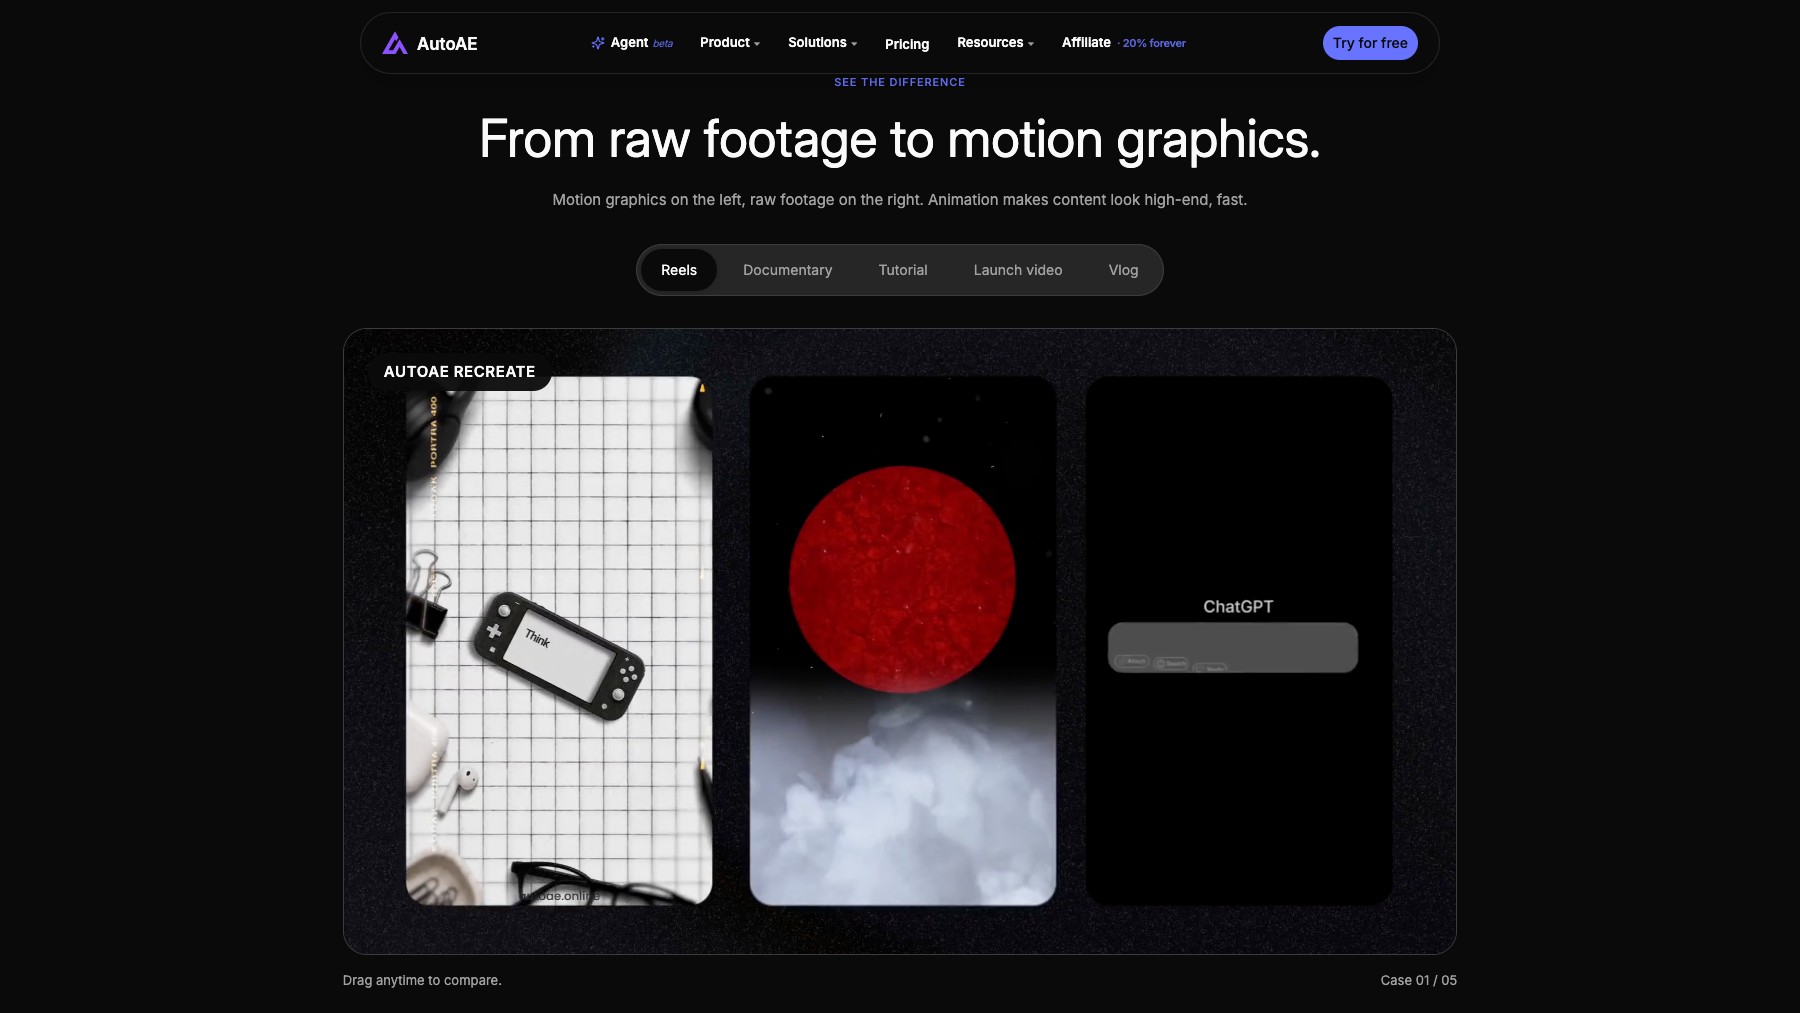Click the AutoAE logo icon
1800x1013 pixels.
[x=394, y=43]
